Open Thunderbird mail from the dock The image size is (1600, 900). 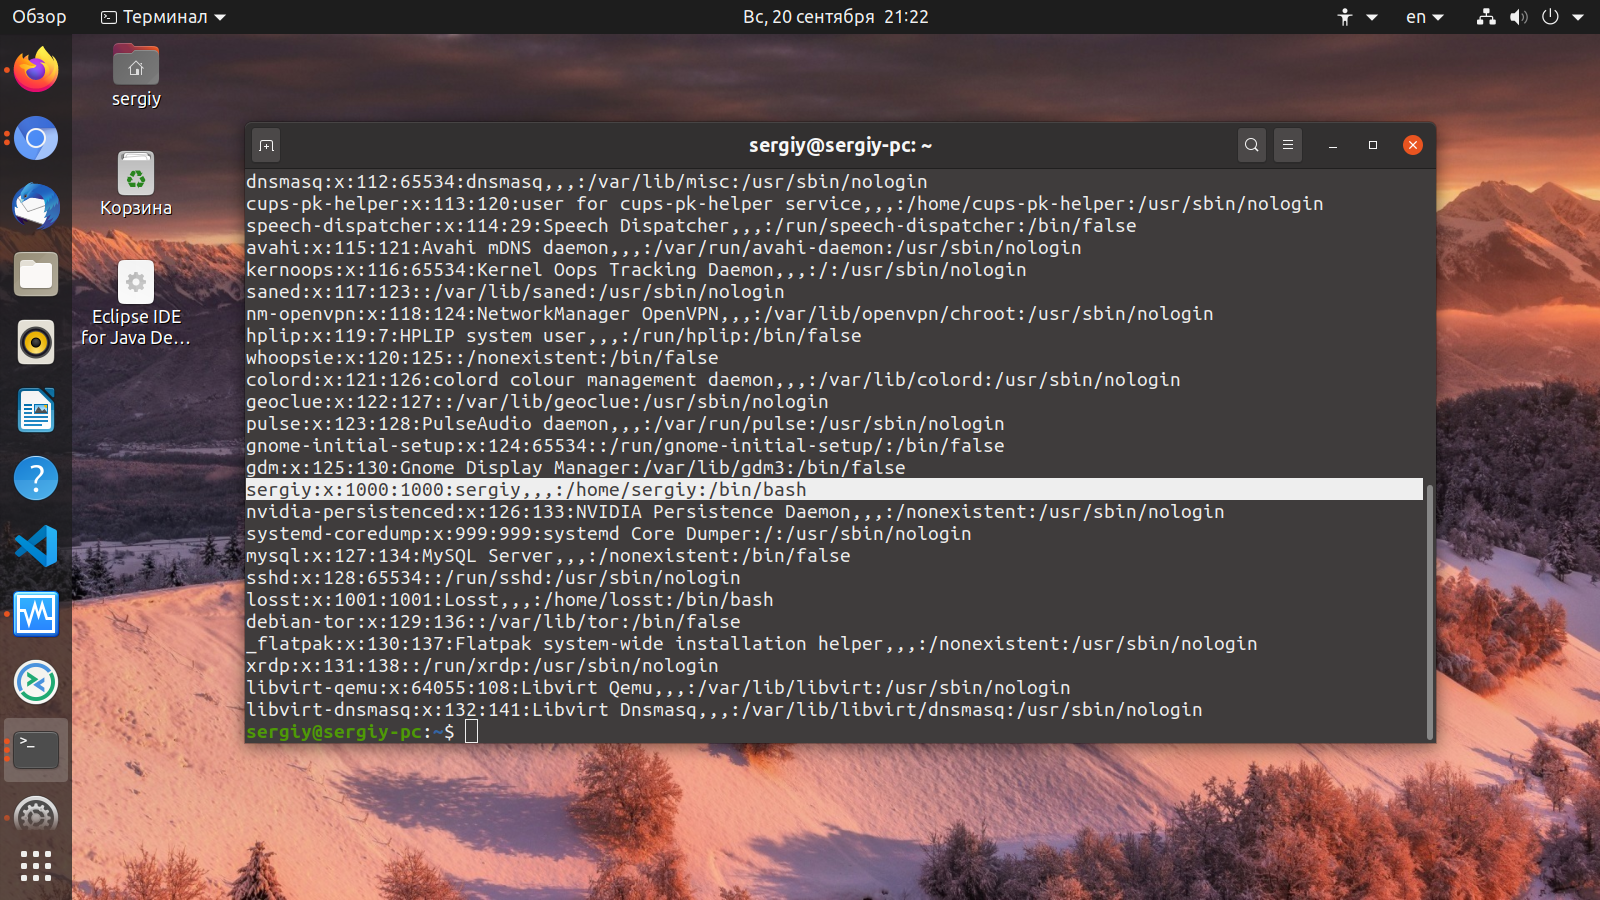tap(36, 206)
